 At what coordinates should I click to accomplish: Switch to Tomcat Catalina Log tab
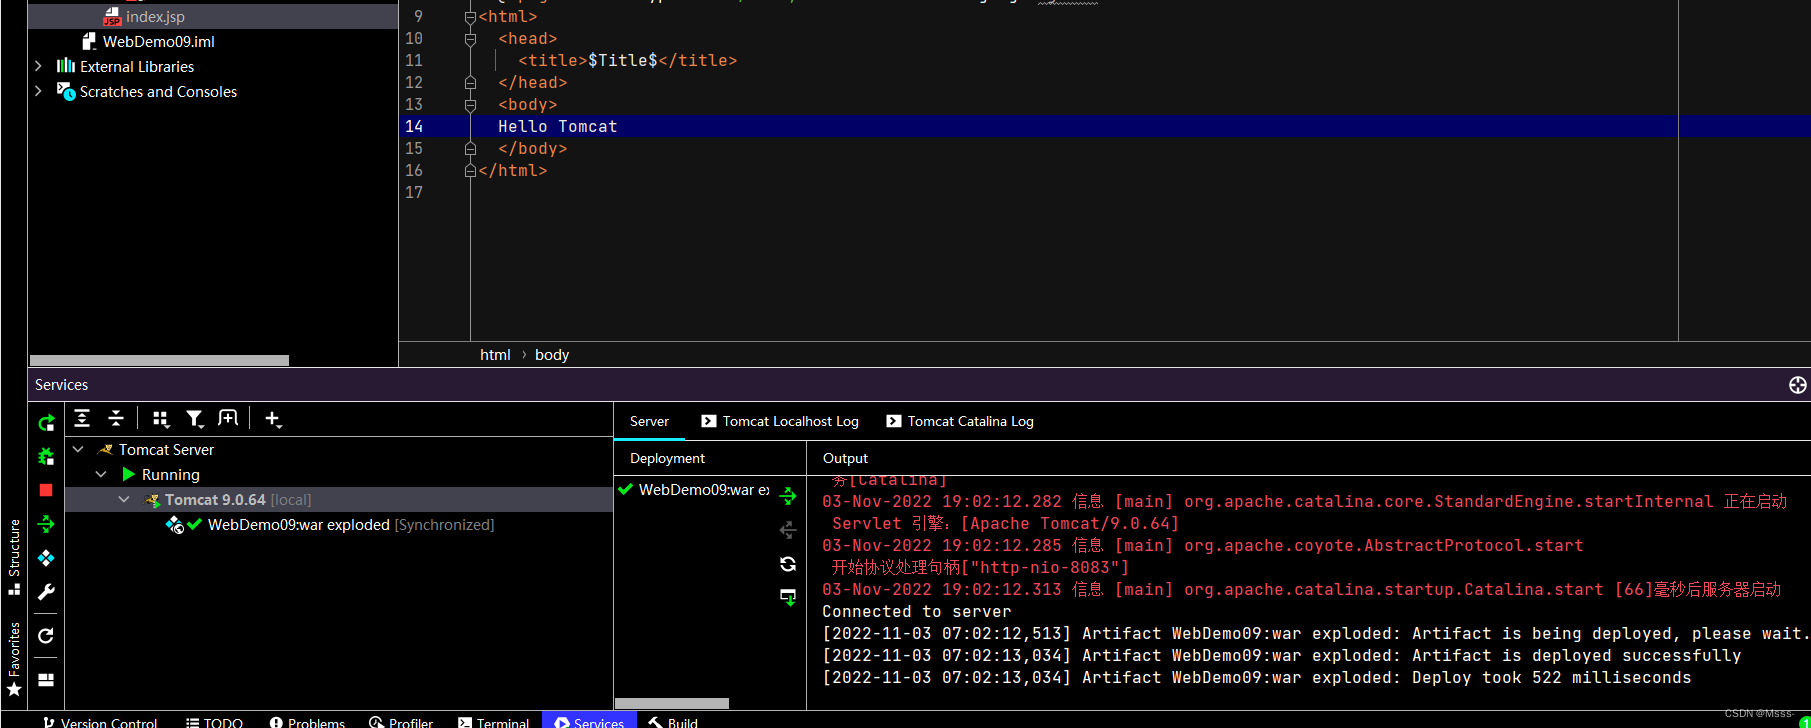960,421
